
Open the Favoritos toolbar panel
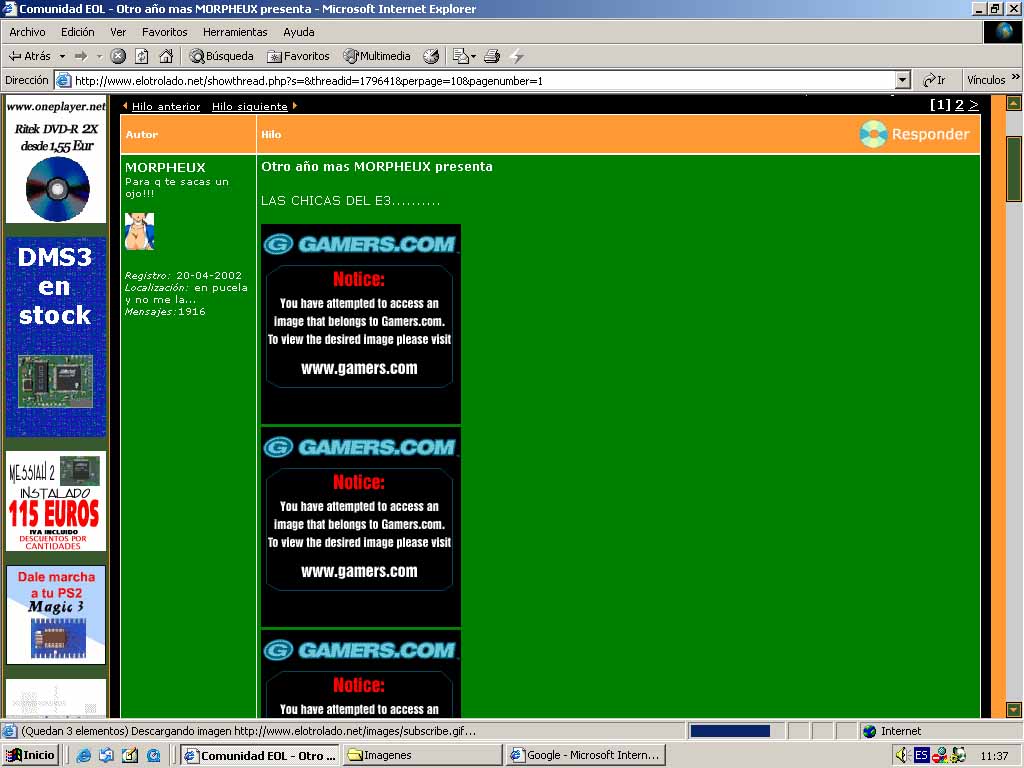pyautogui.click(x=298, y=56)
